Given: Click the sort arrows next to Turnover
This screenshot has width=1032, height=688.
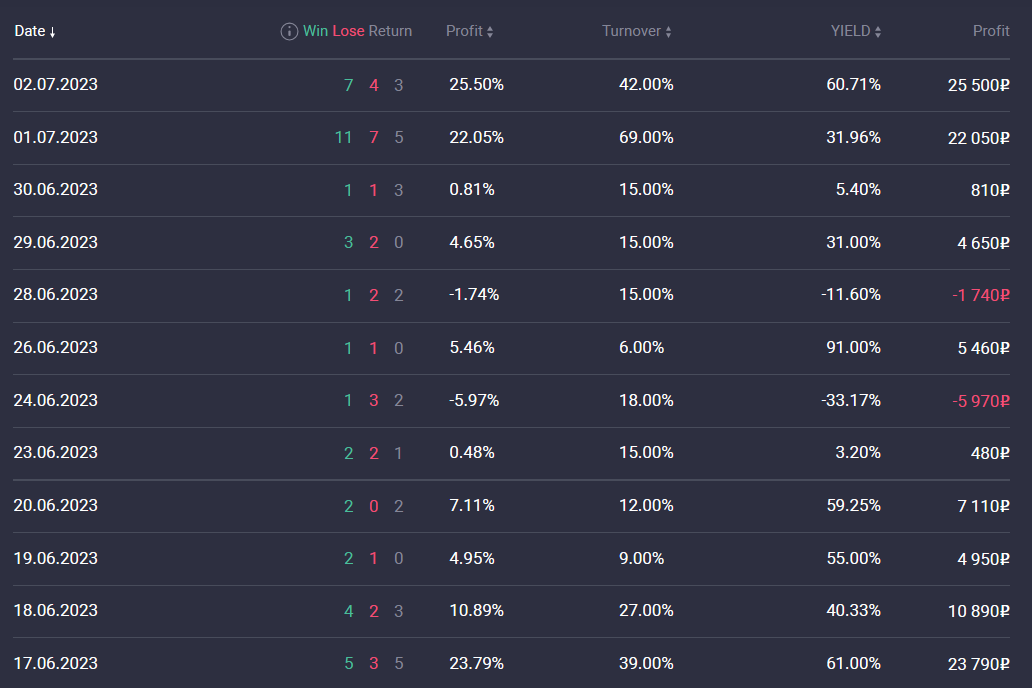Looking at the screenshot, I should pos(668,32).
